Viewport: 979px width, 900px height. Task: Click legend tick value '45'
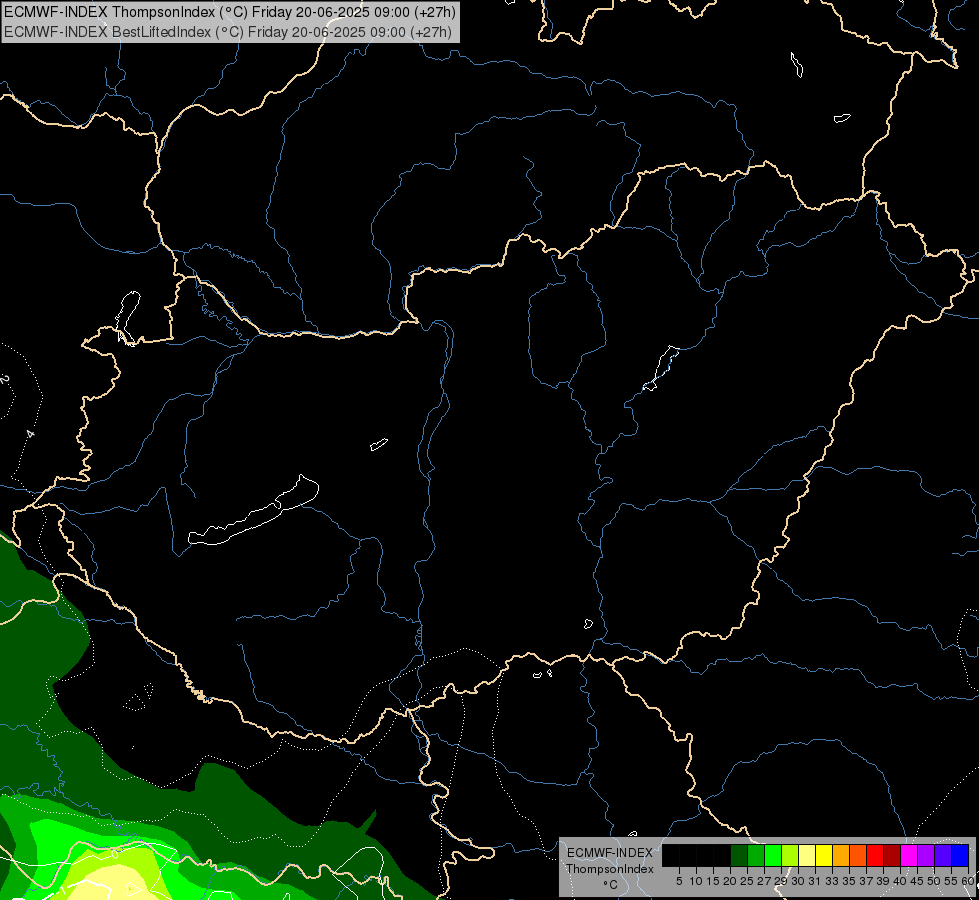pyautogui.click(x=917, y=881)
